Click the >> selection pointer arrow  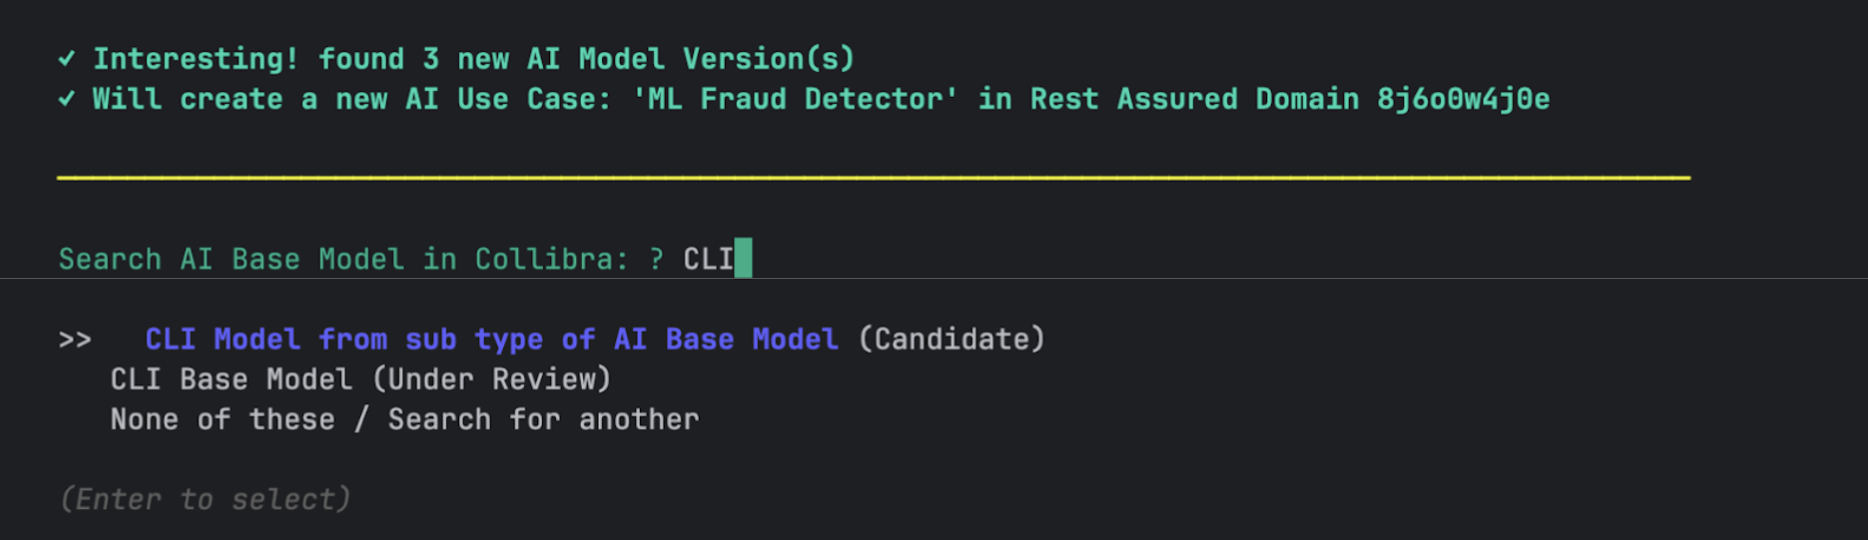[75, 340]
